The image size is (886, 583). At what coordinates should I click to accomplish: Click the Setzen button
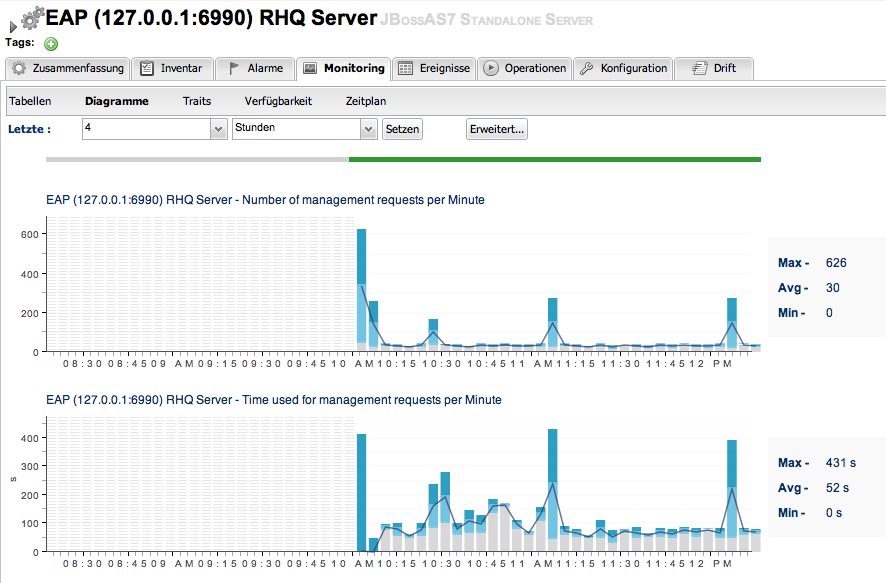[x=402, y=129]
